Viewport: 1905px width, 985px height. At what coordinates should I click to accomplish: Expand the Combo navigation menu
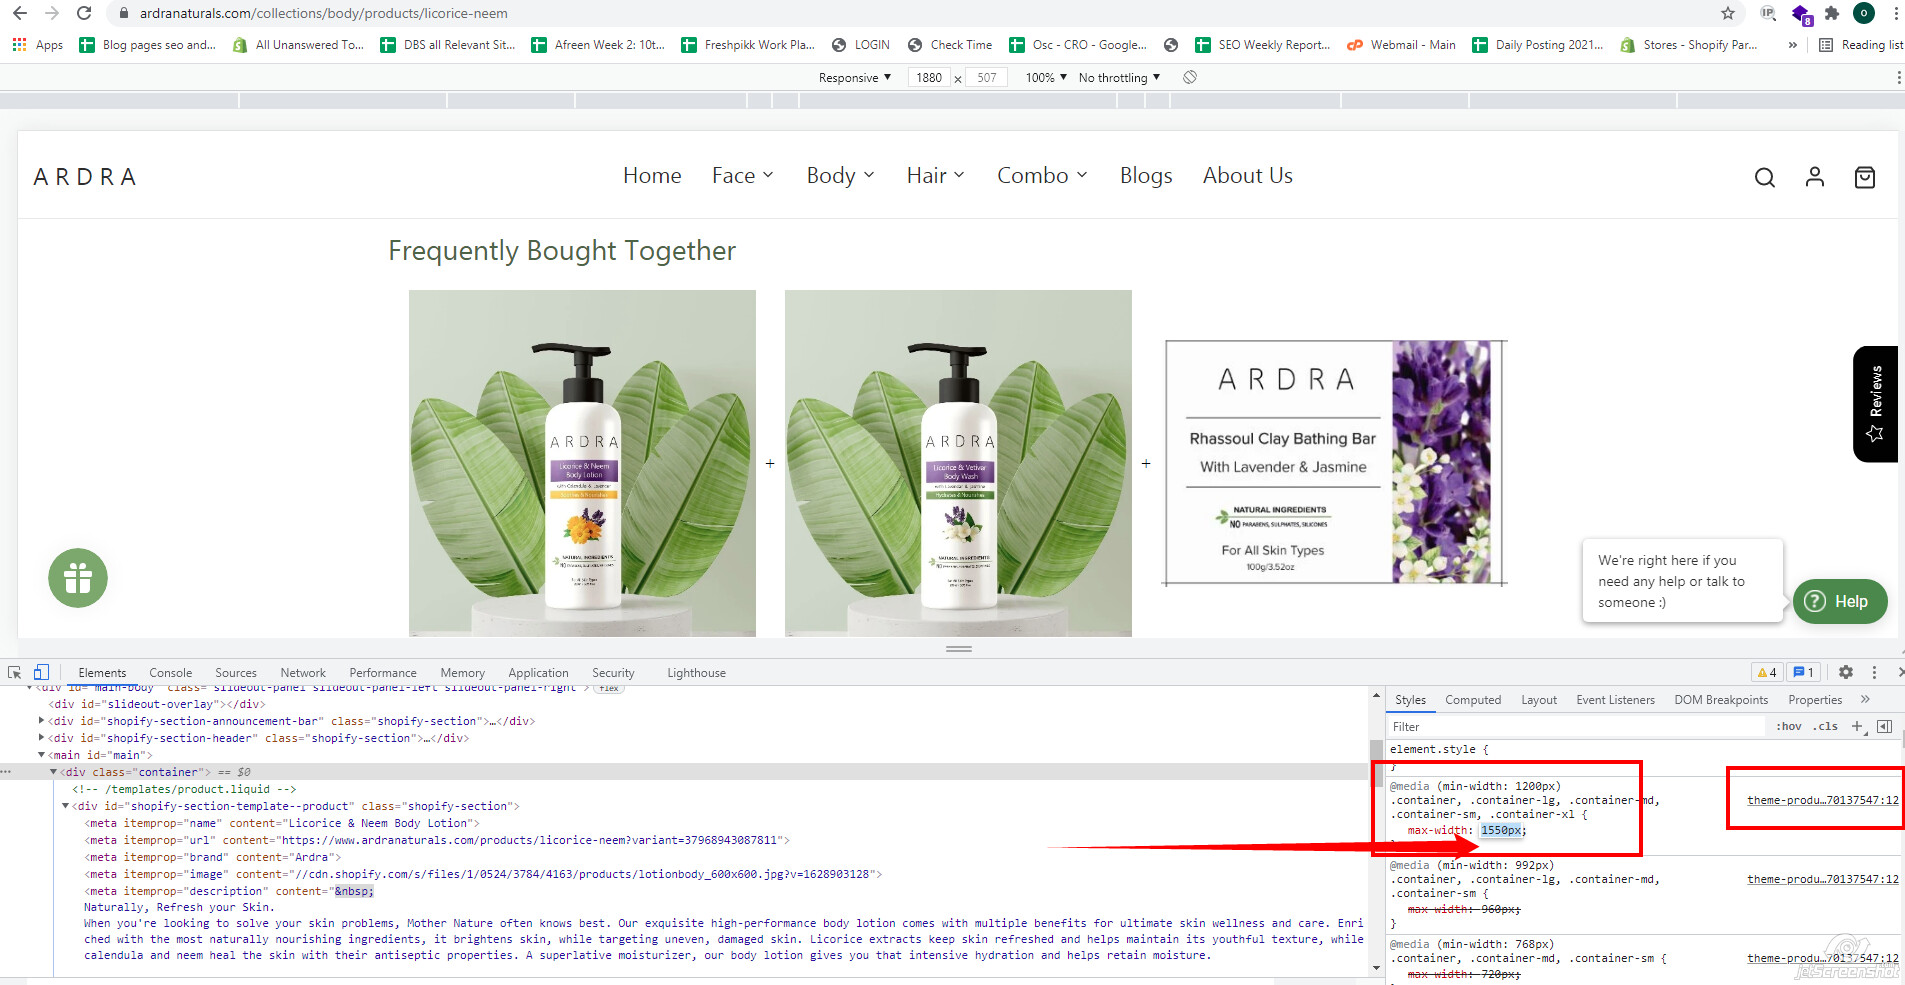[1042, 176]
